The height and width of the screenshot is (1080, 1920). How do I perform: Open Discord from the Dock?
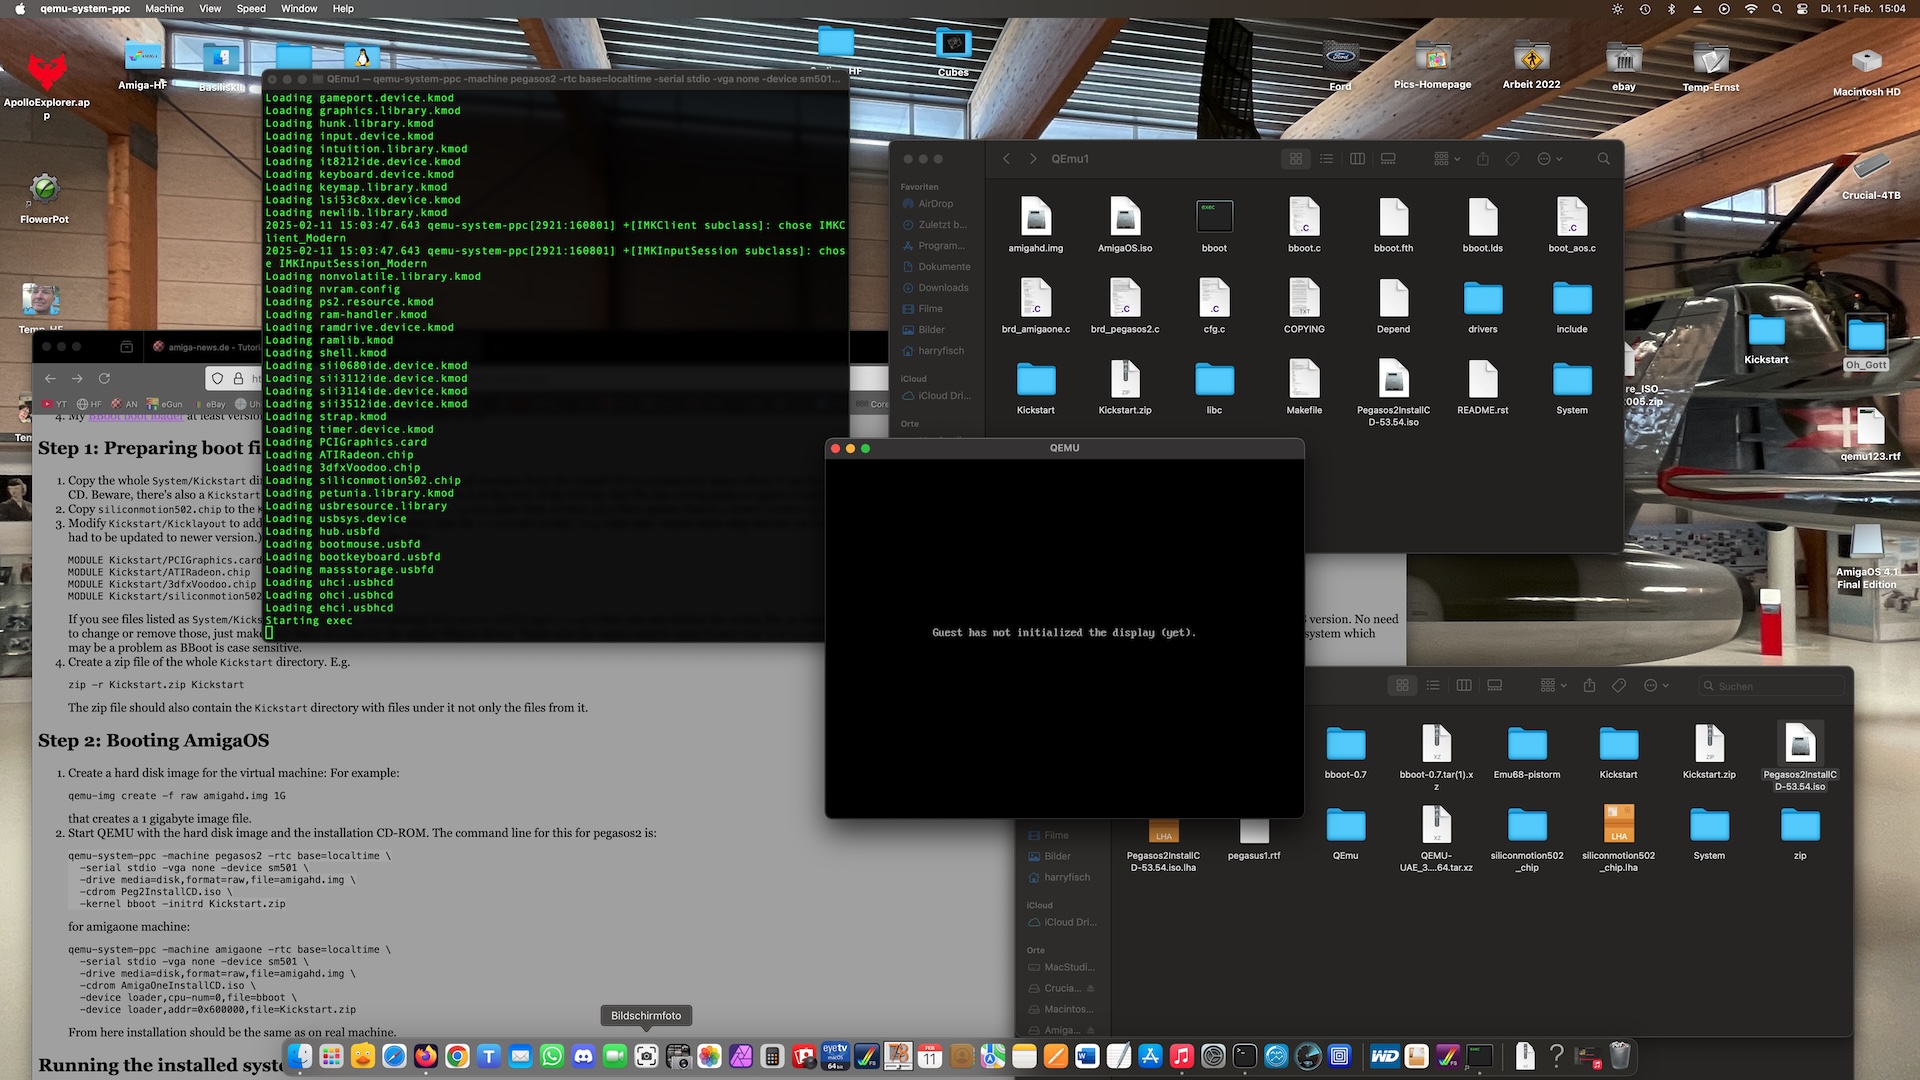(x=583, y=1055)
